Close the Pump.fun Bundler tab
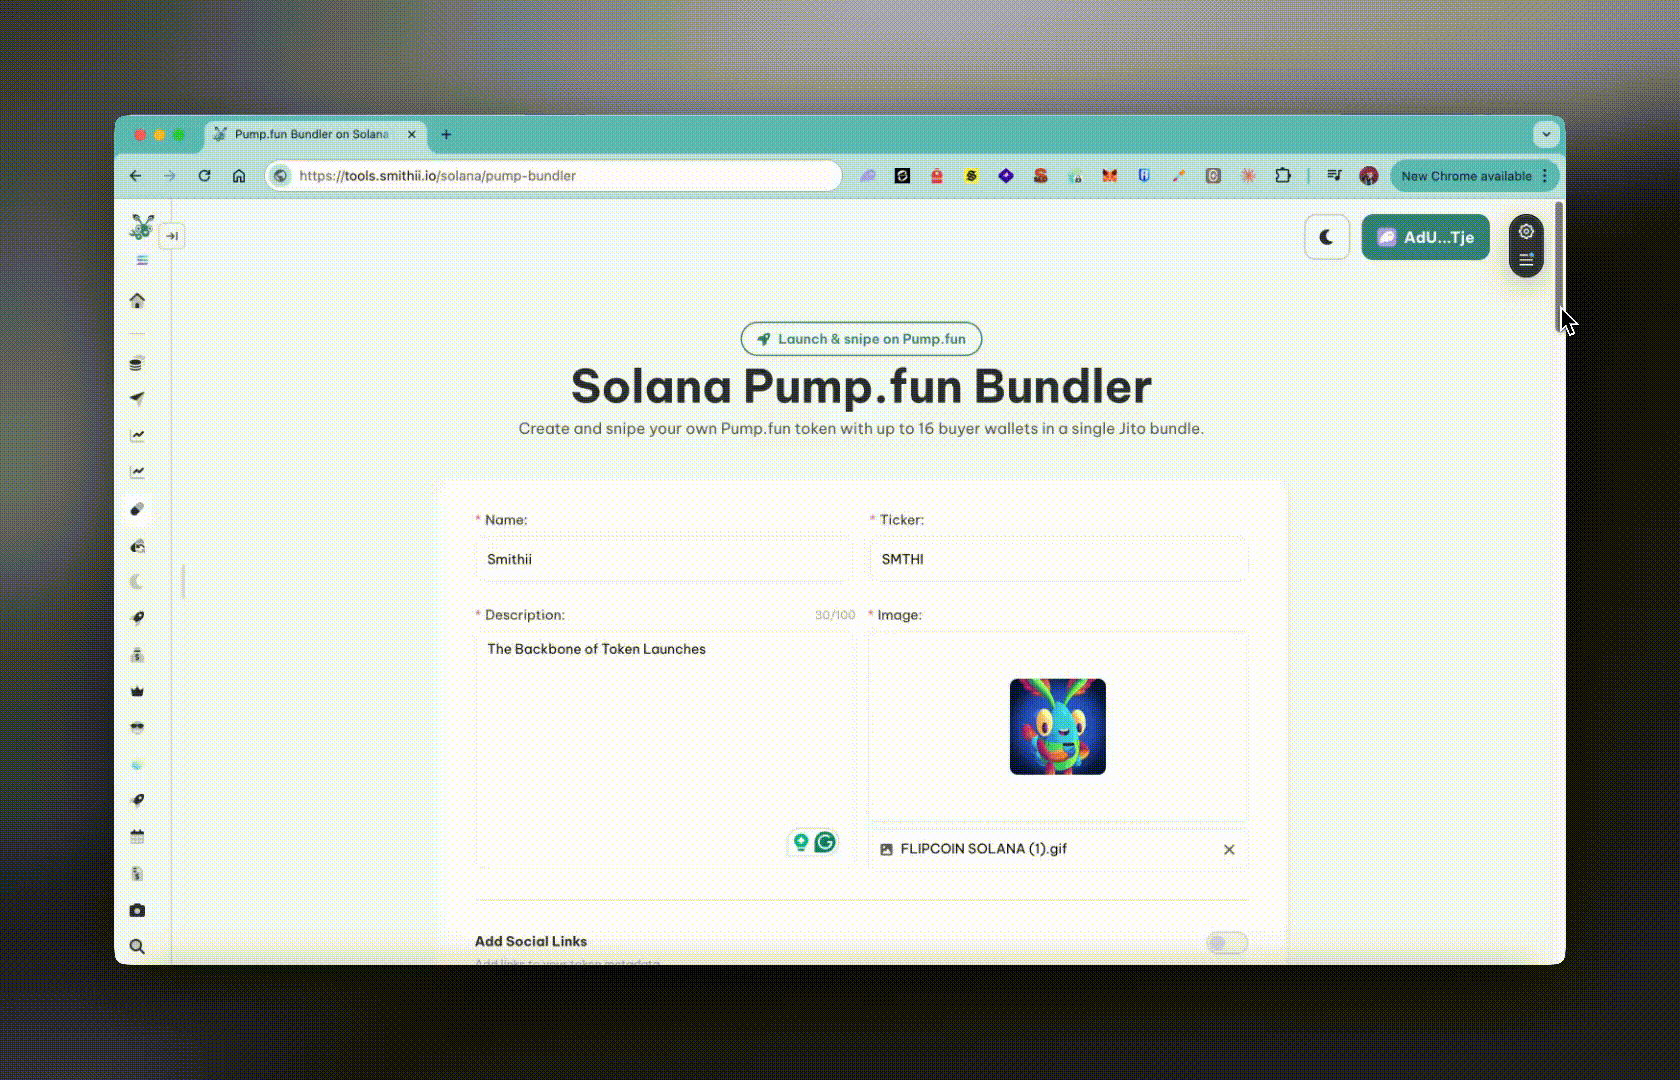The width and height of the screenshot is (1680, 1080). pos(411,134)
